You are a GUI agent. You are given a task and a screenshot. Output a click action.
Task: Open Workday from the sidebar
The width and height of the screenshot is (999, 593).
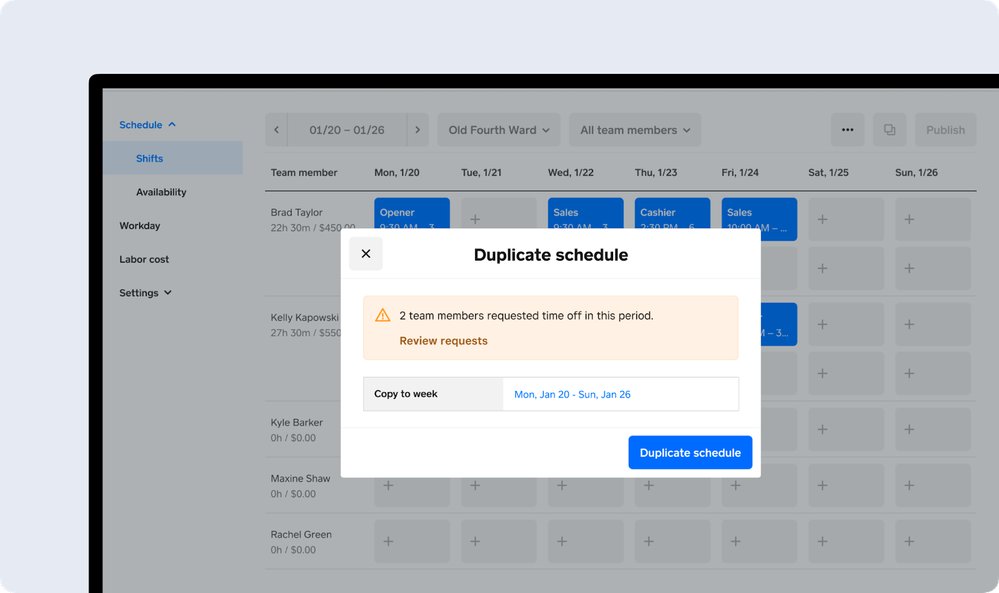[x=140, y=226]
